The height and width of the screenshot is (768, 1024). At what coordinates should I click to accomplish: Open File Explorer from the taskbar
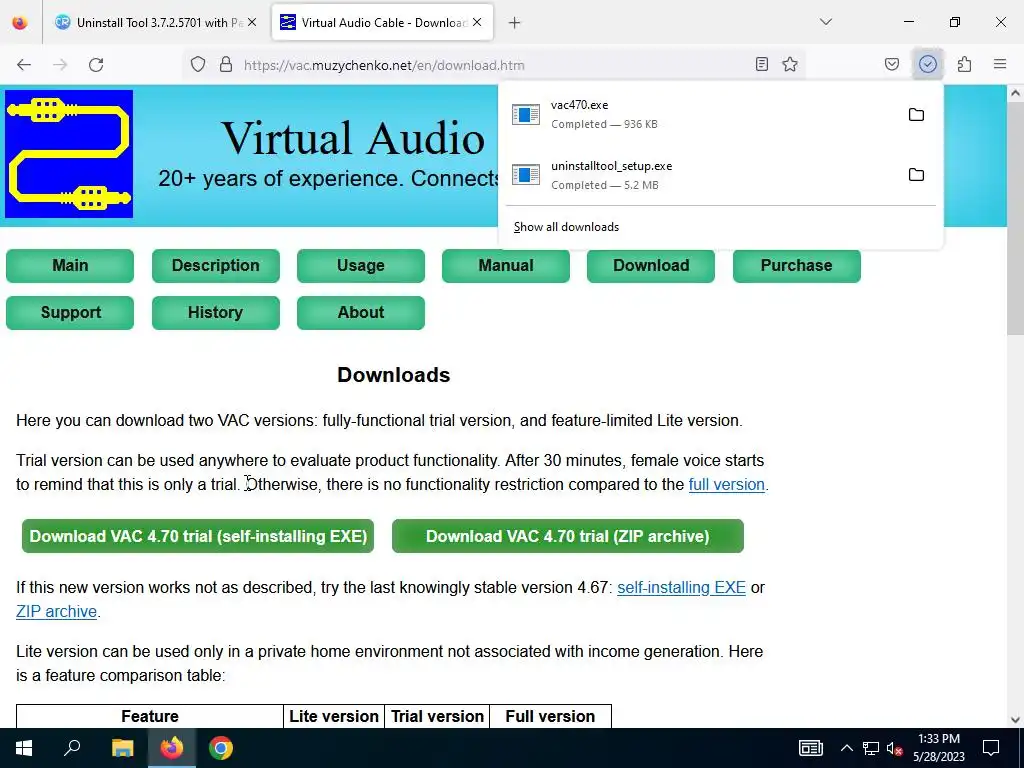(x=122, y=748)
